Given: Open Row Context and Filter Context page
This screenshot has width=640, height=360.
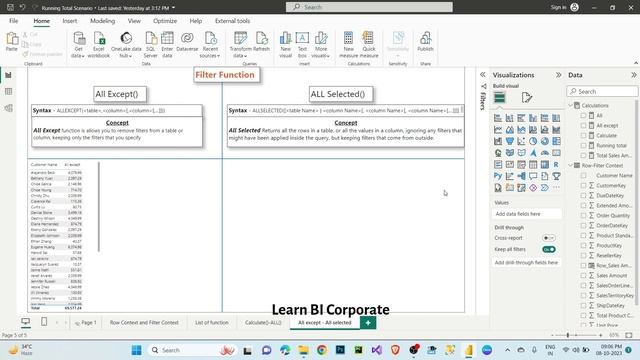Looking at the screenshot, I should pyautogui.click(x=144, y=322).
